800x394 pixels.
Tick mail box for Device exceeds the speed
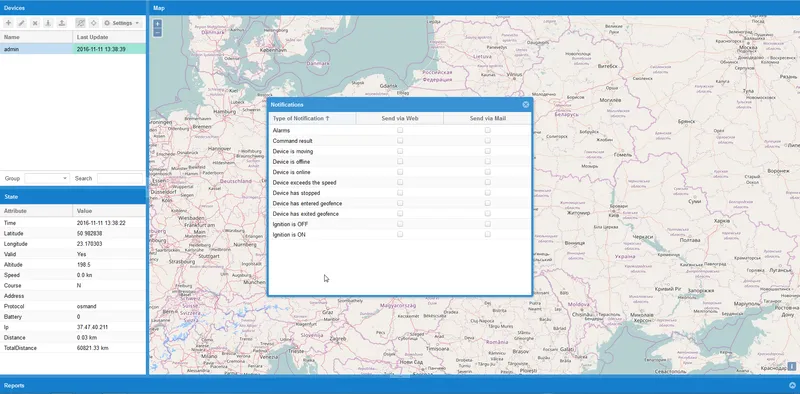[488, 182]
